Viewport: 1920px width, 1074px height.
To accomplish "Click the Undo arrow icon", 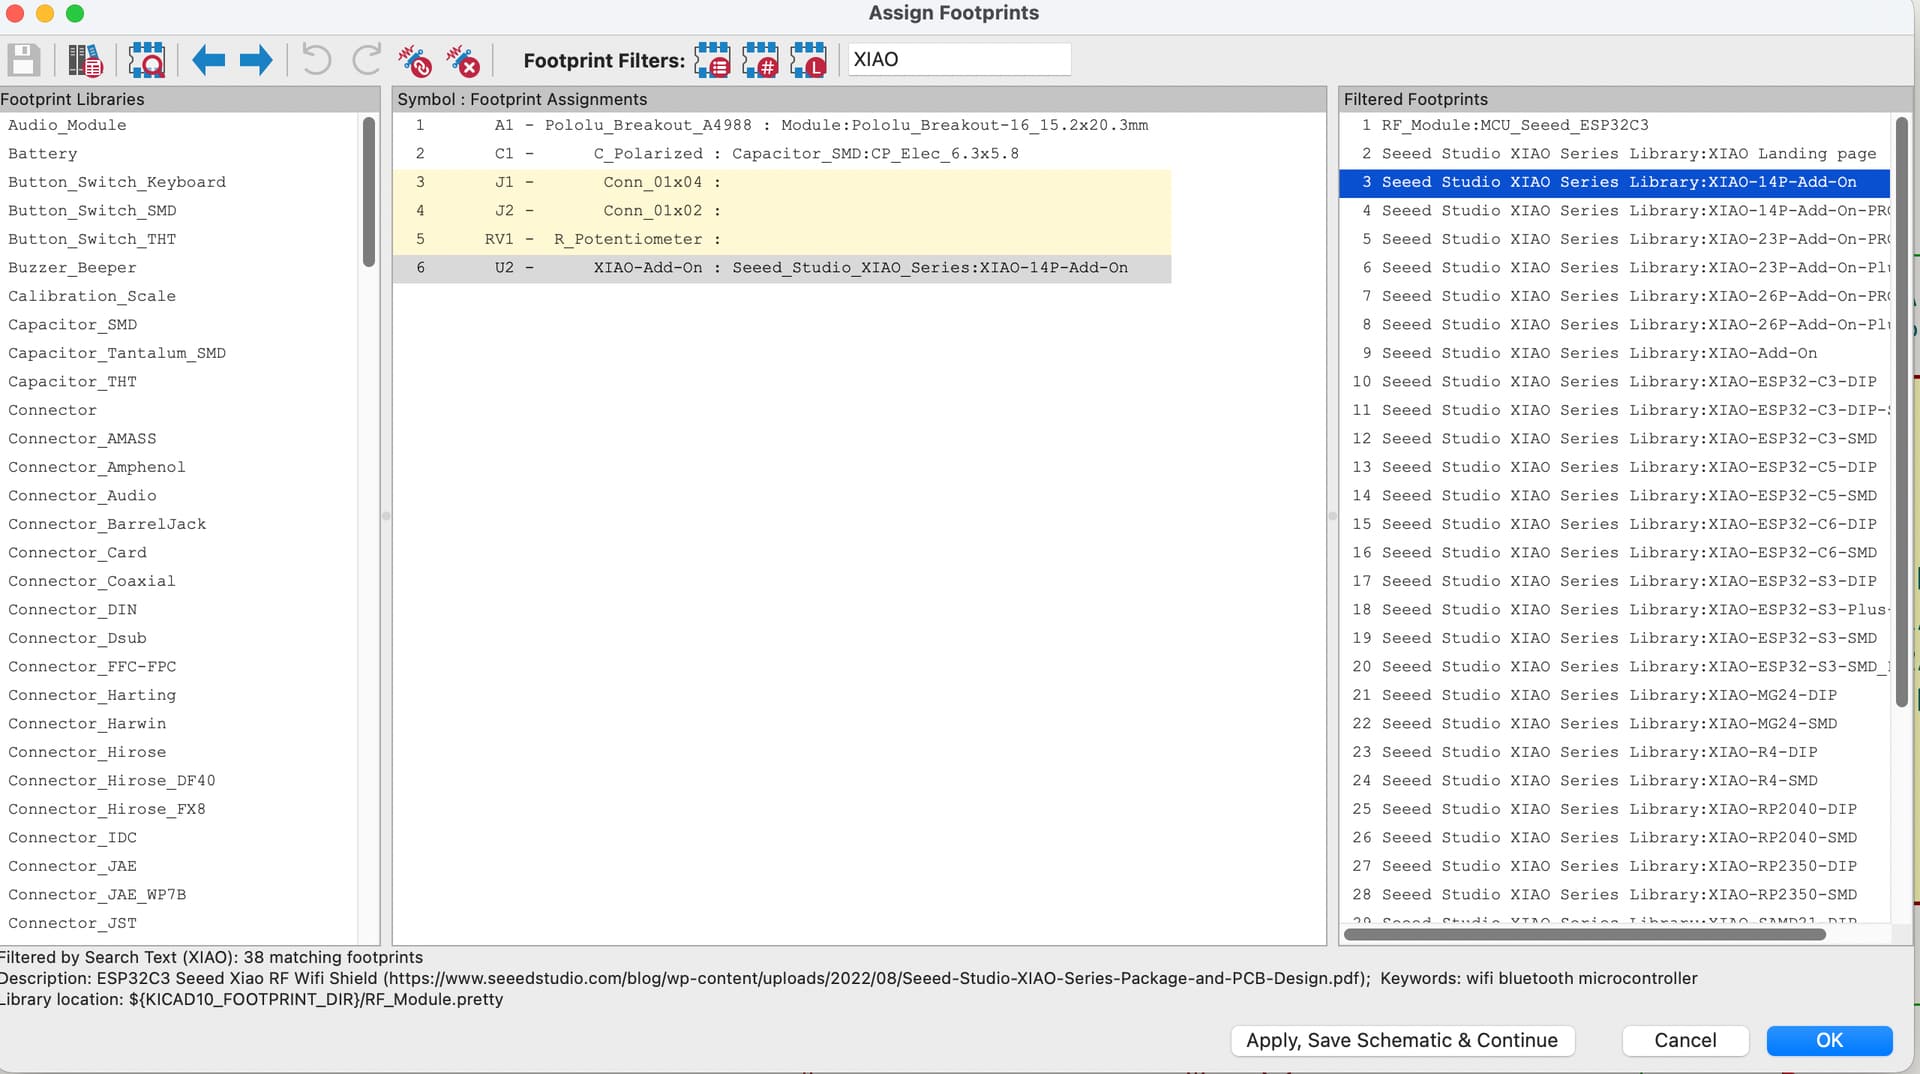I will click(316, 60).
